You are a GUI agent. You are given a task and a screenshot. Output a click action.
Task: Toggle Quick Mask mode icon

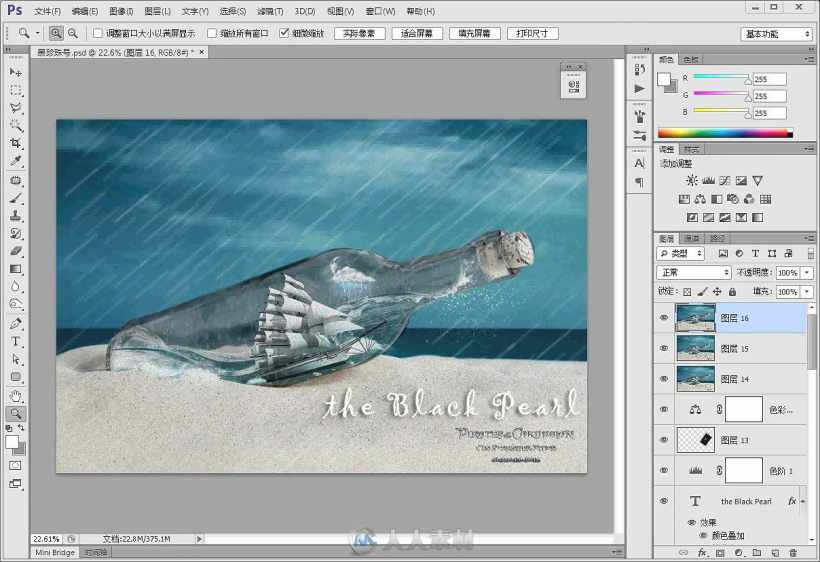coord(16,466)
